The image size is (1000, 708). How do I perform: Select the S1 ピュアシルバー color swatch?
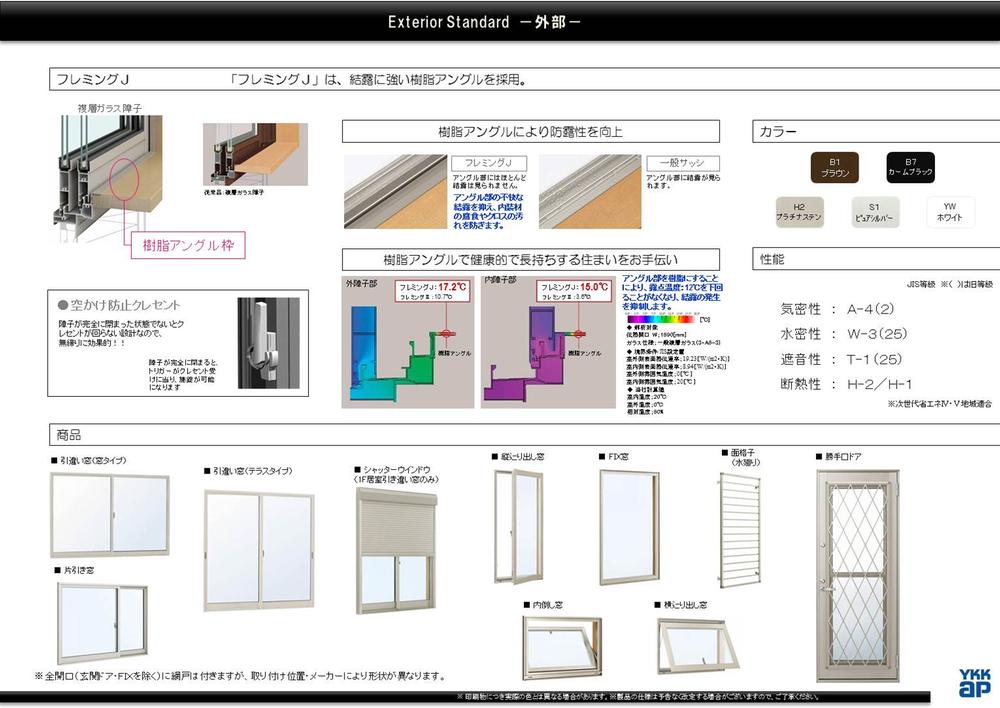[873, 211]
